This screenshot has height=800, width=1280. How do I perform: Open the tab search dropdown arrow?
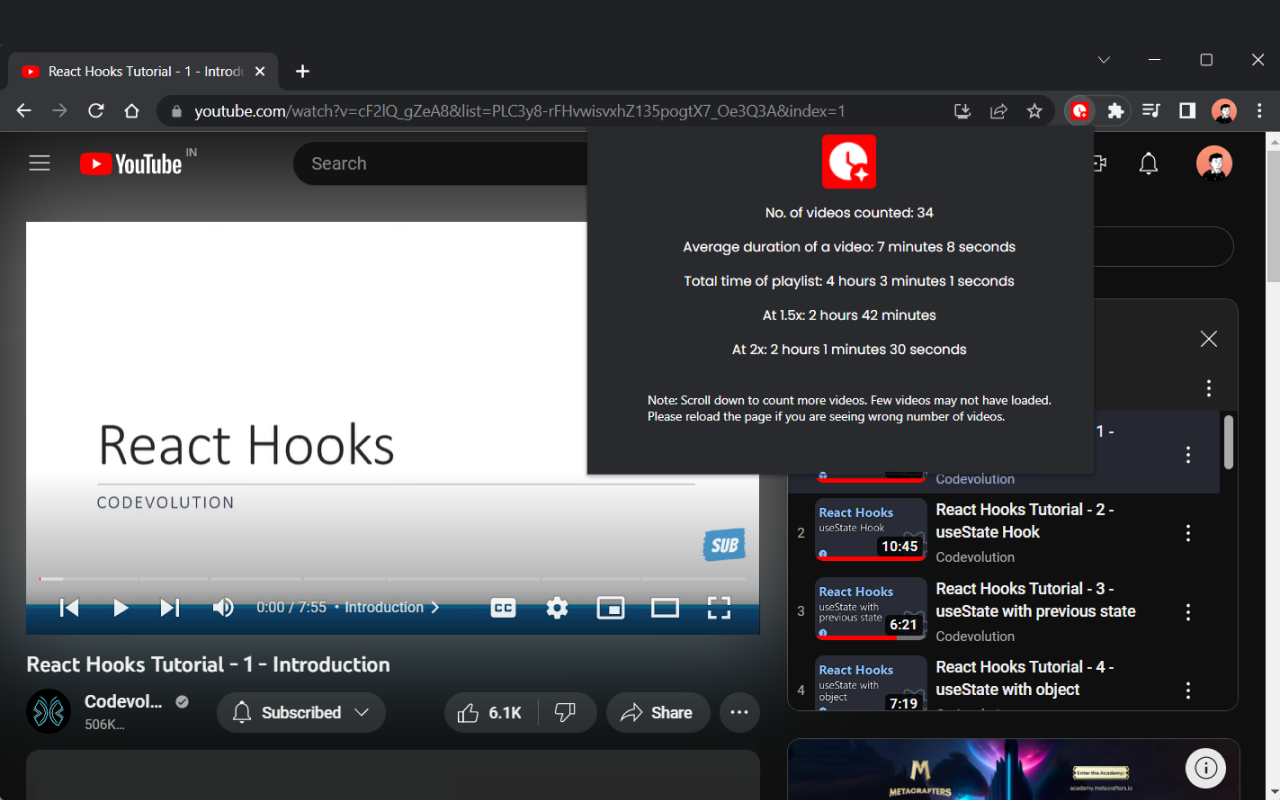(x=1104, y=60)
